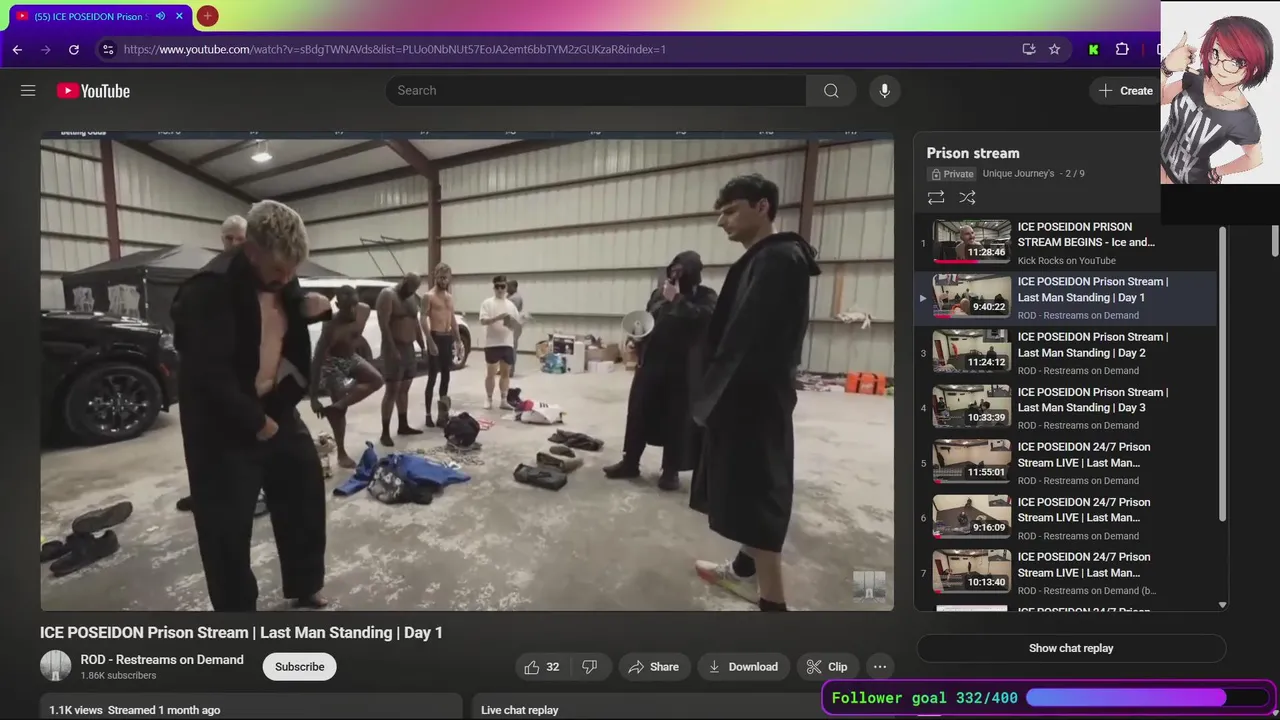Click Show chat replay button

click(x=1071, y=648)
